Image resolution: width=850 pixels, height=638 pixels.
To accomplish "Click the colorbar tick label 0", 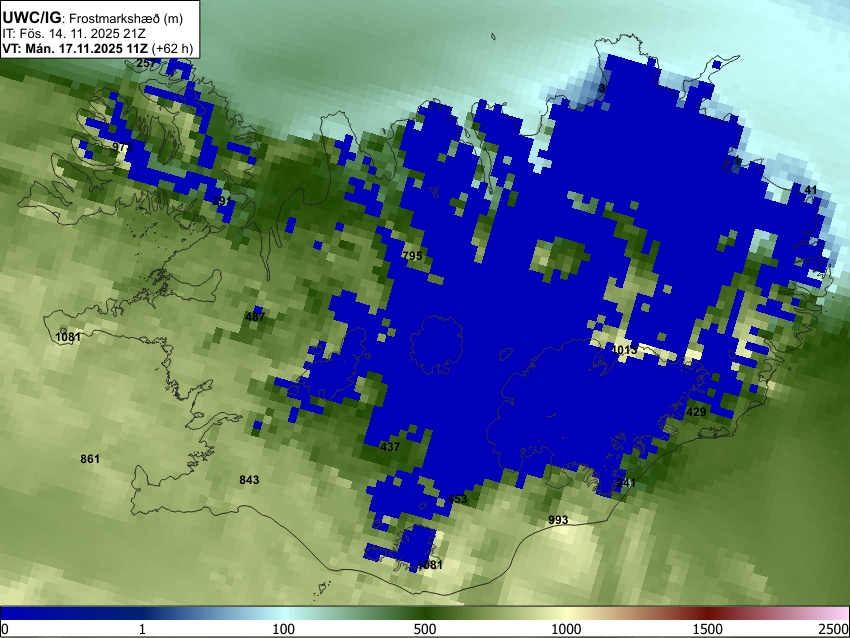I will 5,629.
